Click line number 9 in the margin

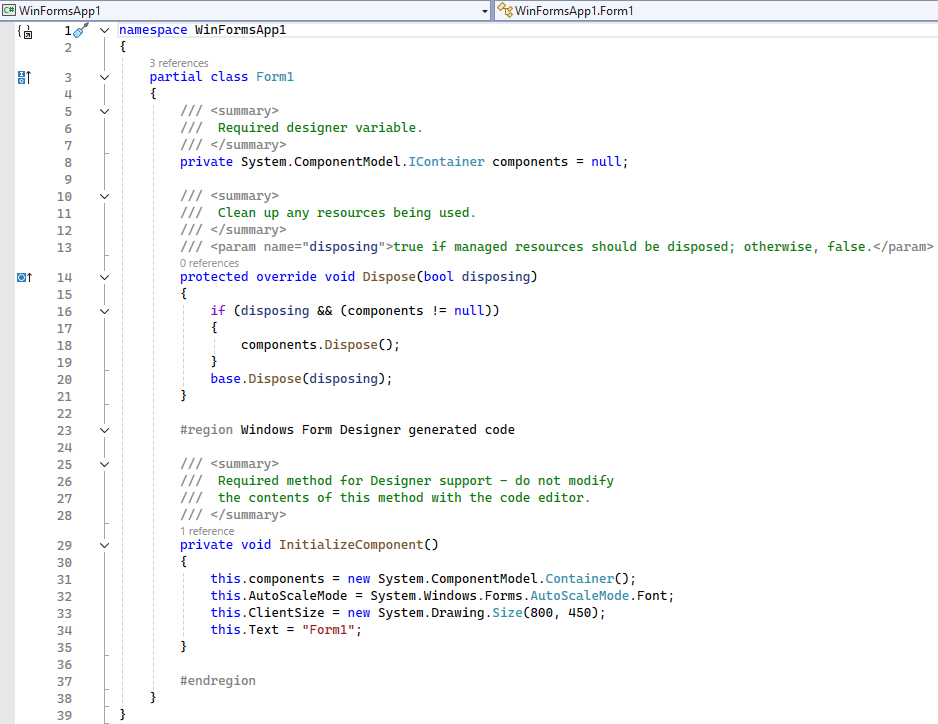point(68,180)
